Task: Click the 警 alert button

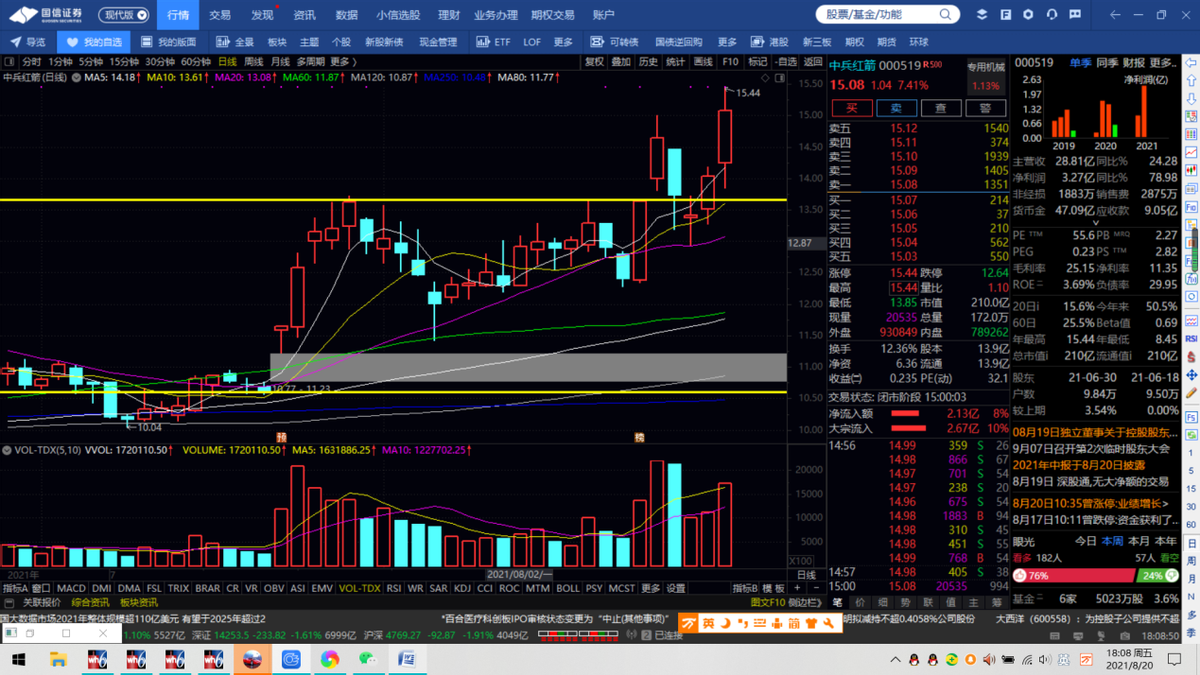Action: pos(986,108)
